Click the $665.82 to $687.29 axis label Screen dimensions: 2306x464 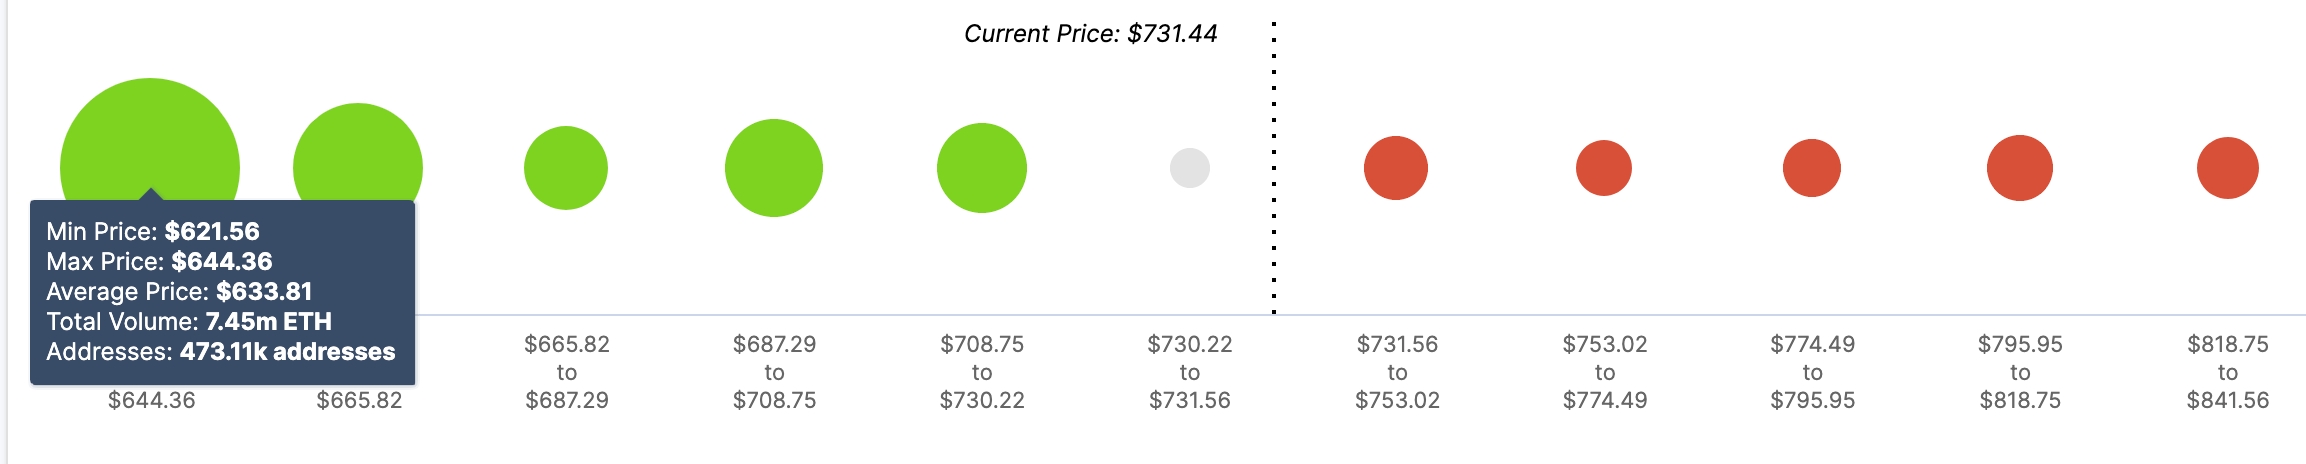tap(567, 372)
